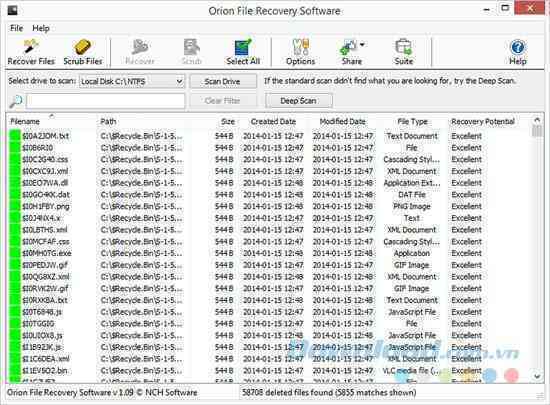Sort by Created Date column
Image resolution: width=550 pixels, height=405 pixels.
tap(273, 122)
